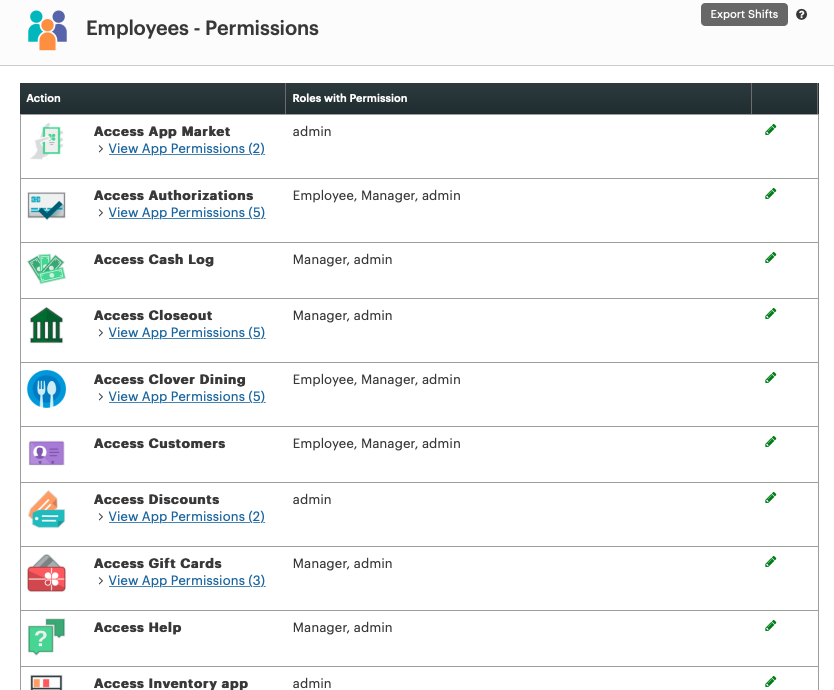
Task: Click the Roles with Permission column header
Action: pos(349,98)
